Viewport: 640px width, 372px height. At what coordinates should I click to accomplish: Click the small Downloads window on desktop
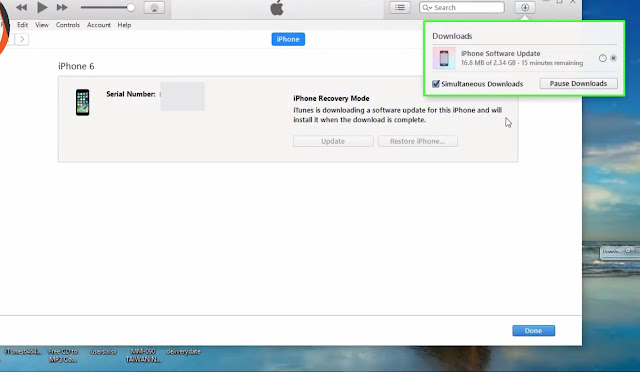pyautogui.click(x=620, y=252)
